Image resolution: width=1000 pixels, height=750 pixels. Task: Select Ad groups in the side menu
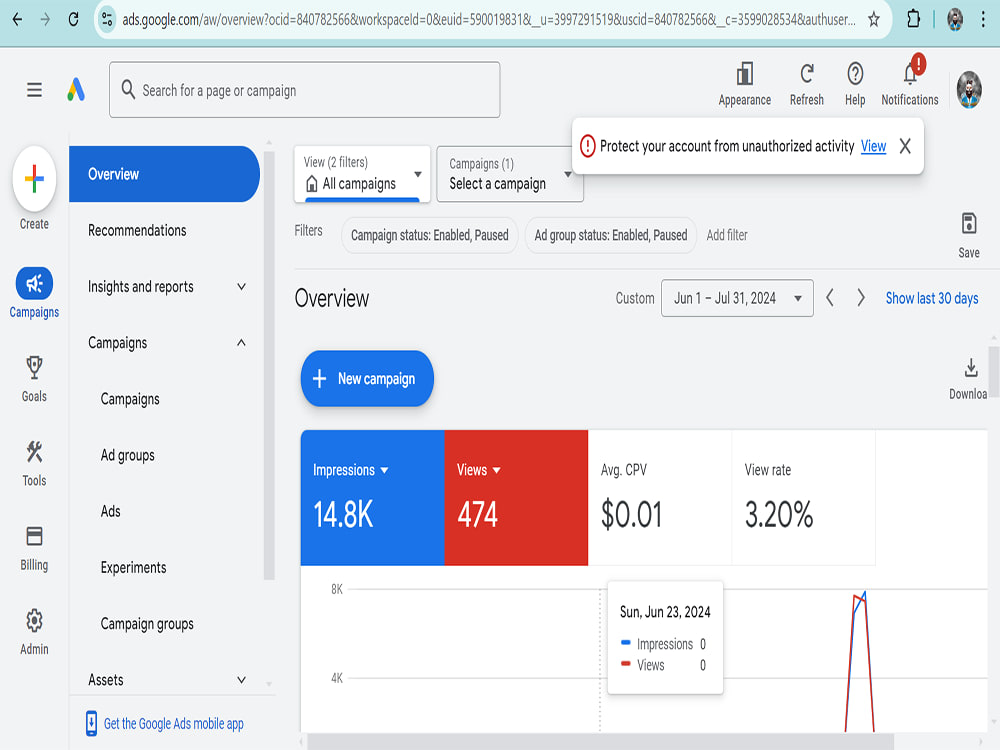128,455
